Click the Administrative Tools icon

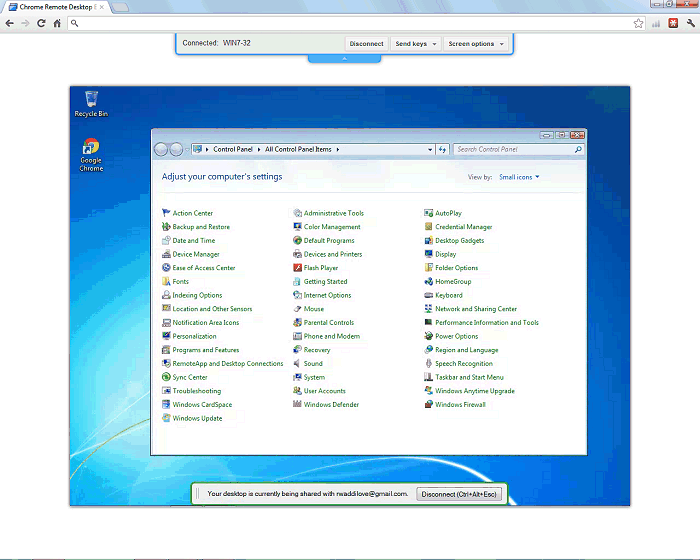[297, 213]
